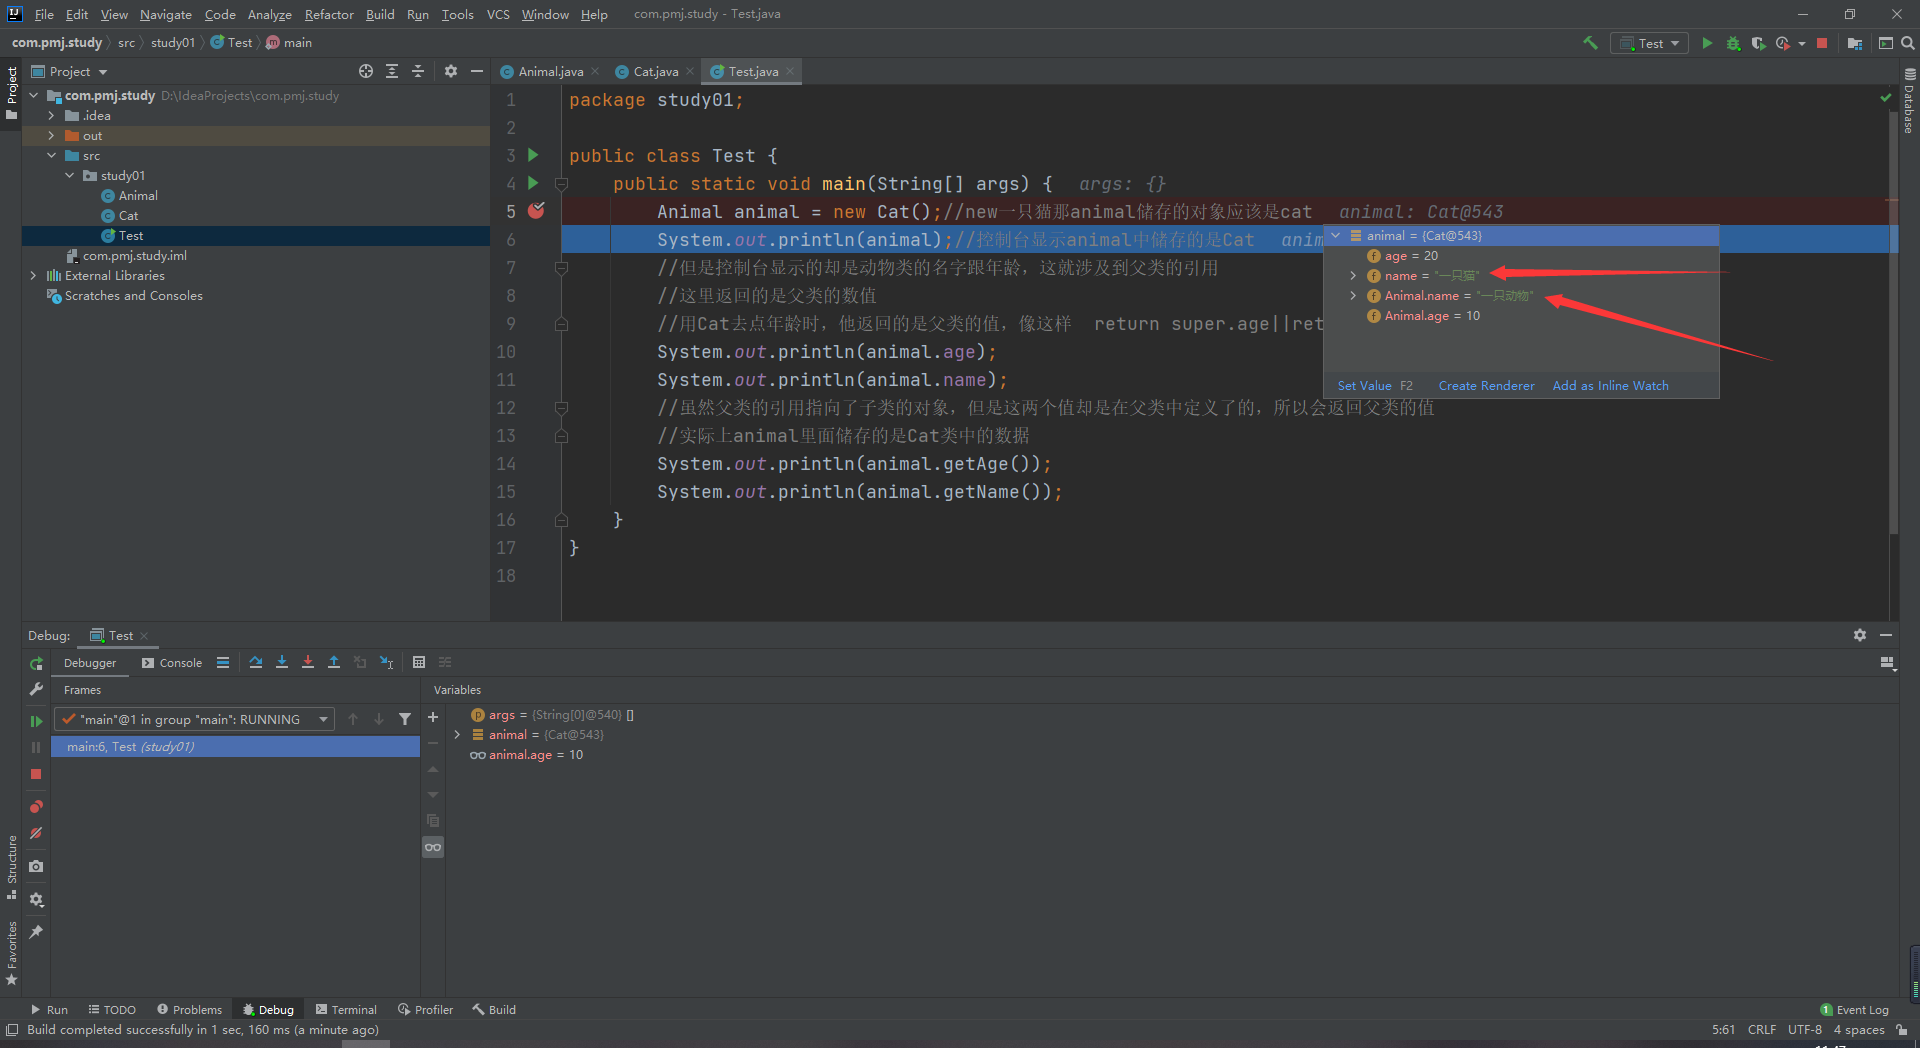Select the main:6, Test stack frame
The image size is (1920, 1048).
pyautogui.click(x=236, y=746)
